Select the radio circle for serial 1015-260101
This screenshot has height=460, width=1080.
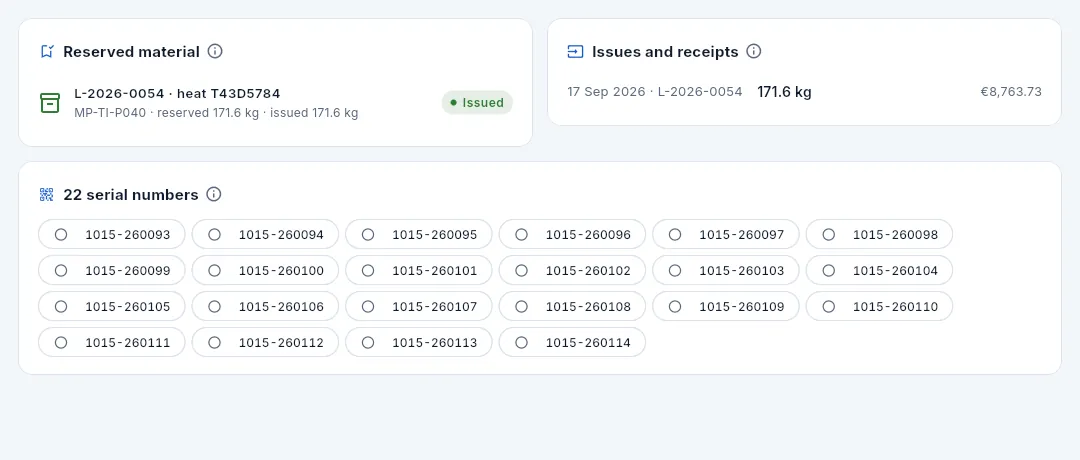[368, 271]
